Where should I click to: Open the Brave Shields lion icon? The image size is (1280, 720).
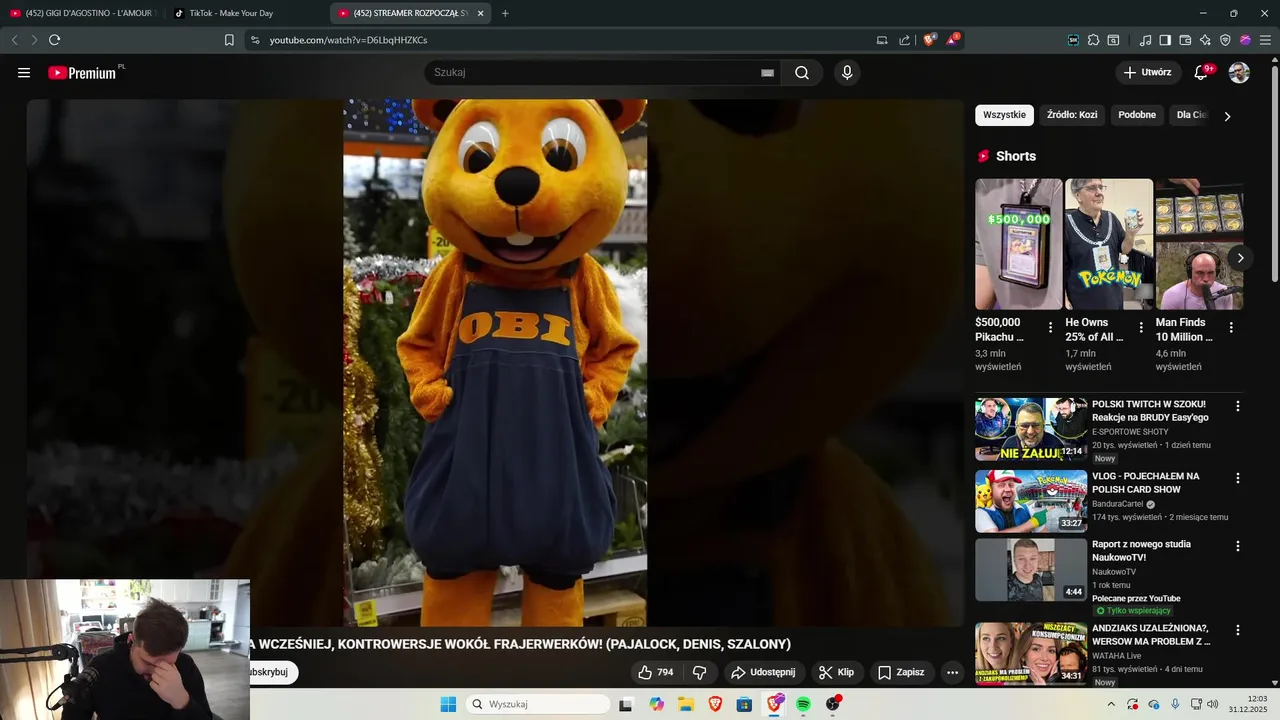click(x=929, y=40)
